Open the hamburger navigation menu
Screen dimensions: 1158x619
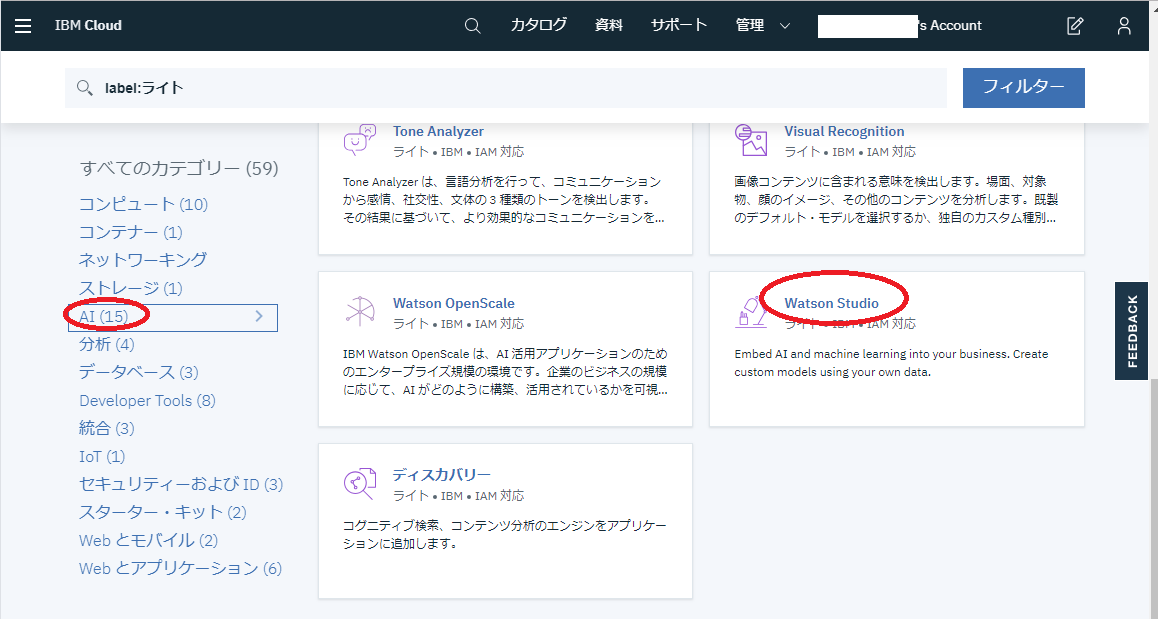tap(23, 26)
